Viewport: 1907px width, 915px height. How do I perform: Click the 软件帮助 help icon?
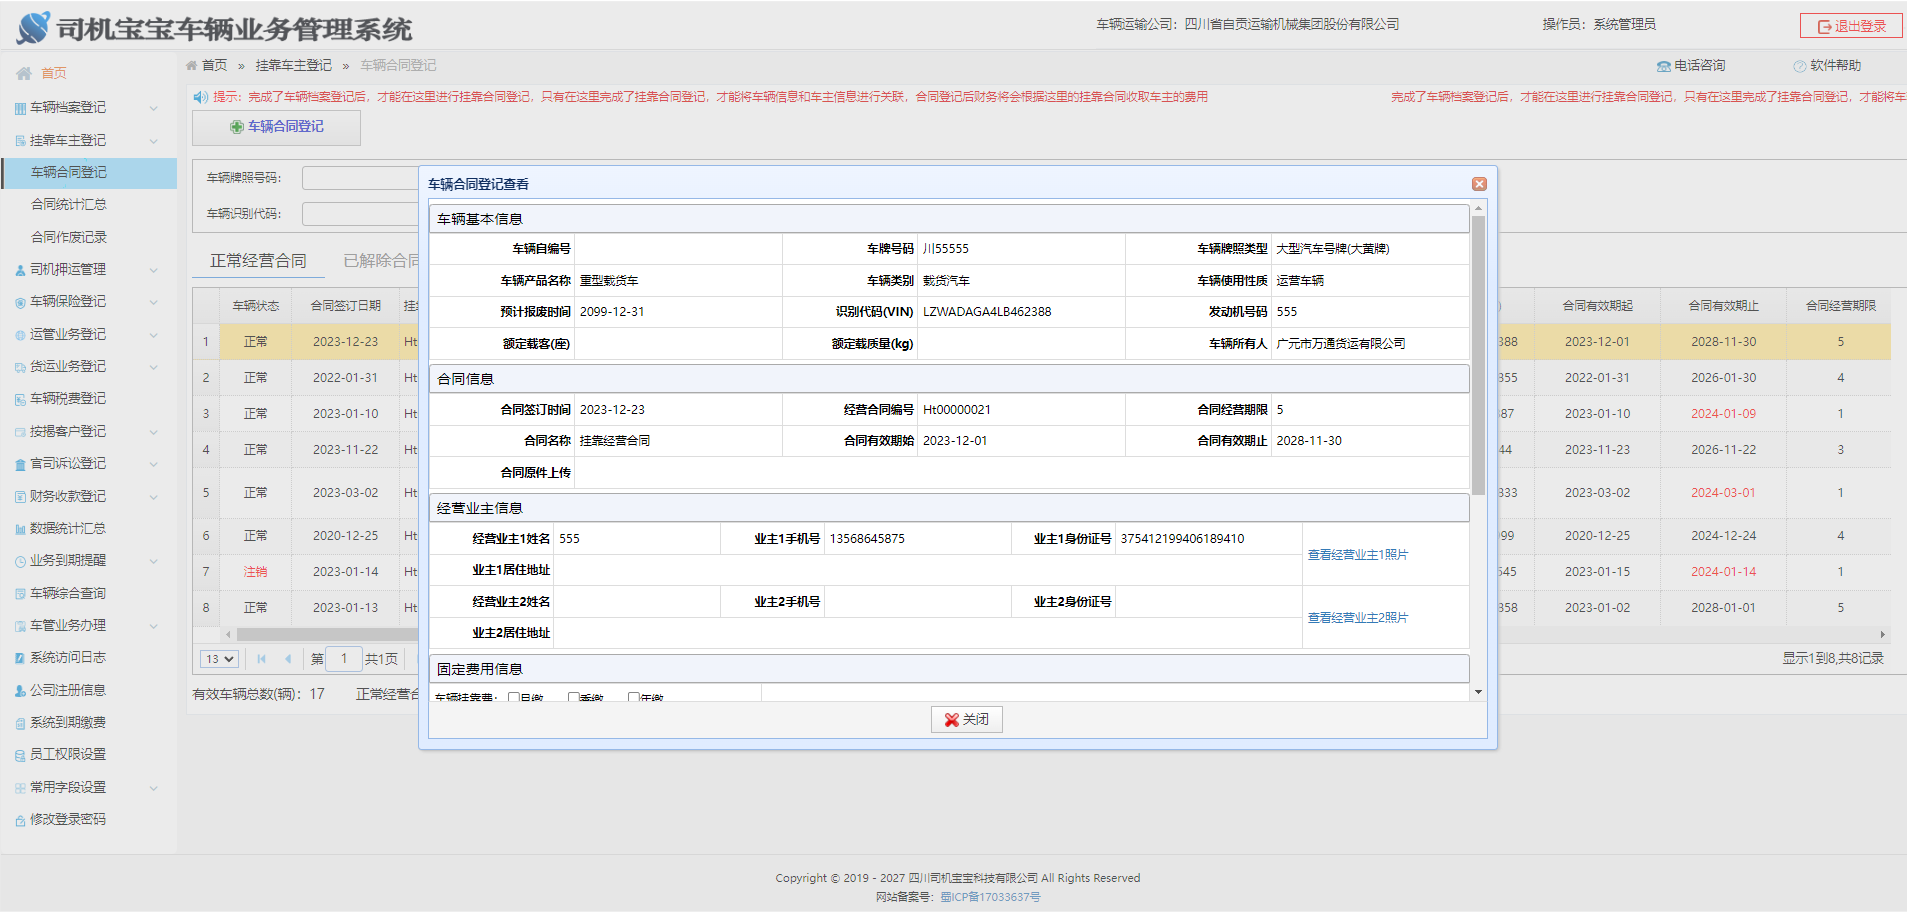pos(1800,66)
